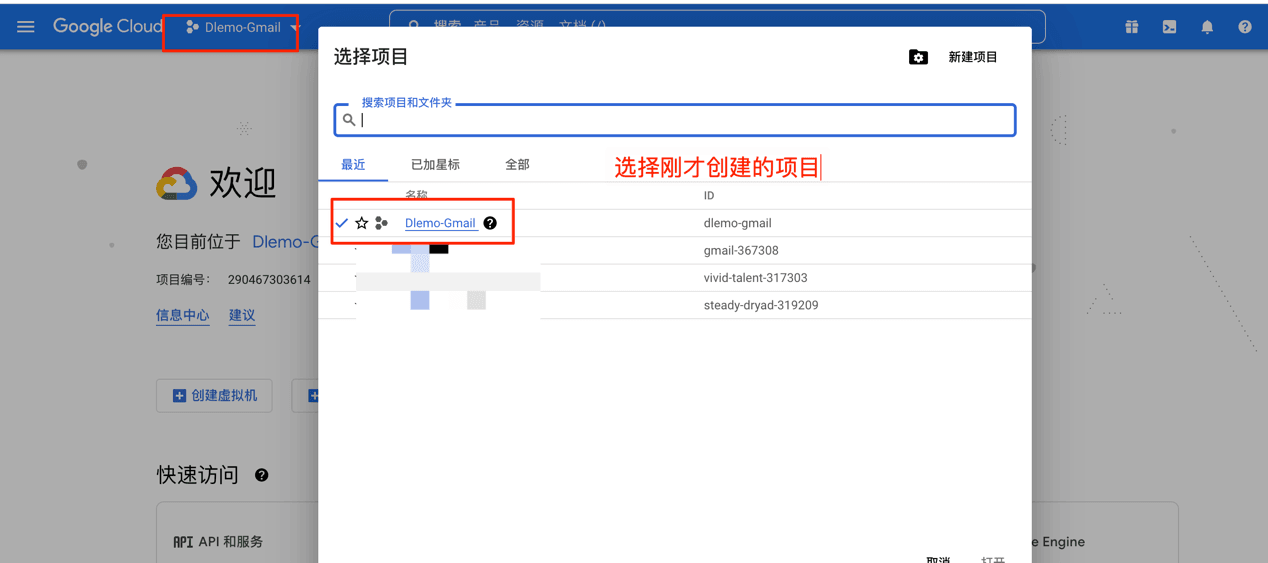Click help icon beside Dlemo-Gmail project

click(490, 223)
